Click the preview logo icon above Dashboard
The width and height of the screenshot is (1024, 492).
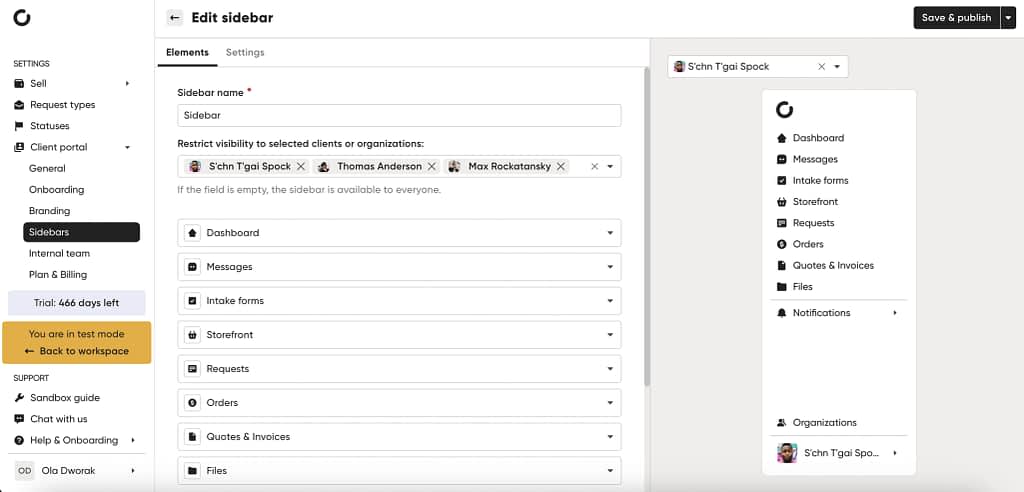784,109
